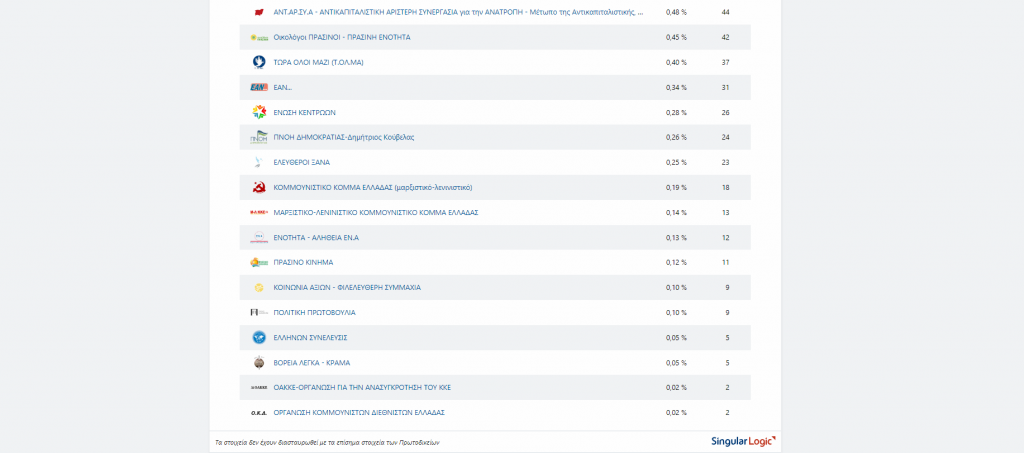The width and height of the screenshot is (1024, 453).
Task: Click the ΜΑΡΞΙΣΤΙΚΟ-ΛΕΝΙΝΙΣΤΙΚΟ ΚΟΜΜΟΥΝΙΣΤΙΚΟ ΚΟΜΜΑ logo
Action: coord(259,213)
